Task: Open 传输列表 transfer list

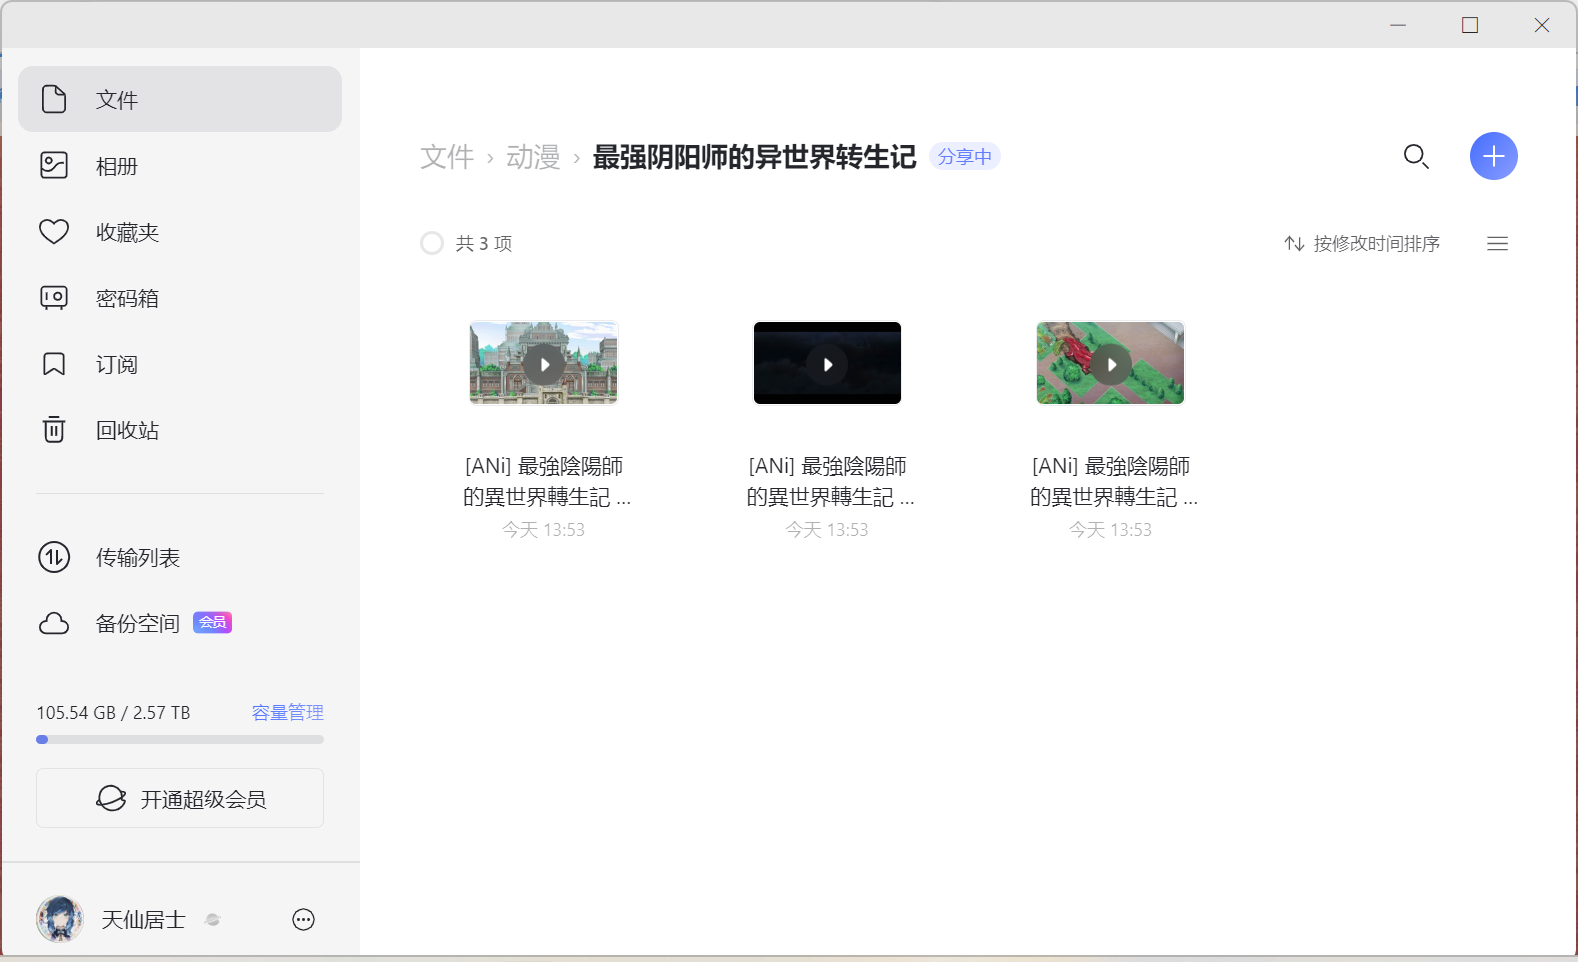Action: click(180, 557)
